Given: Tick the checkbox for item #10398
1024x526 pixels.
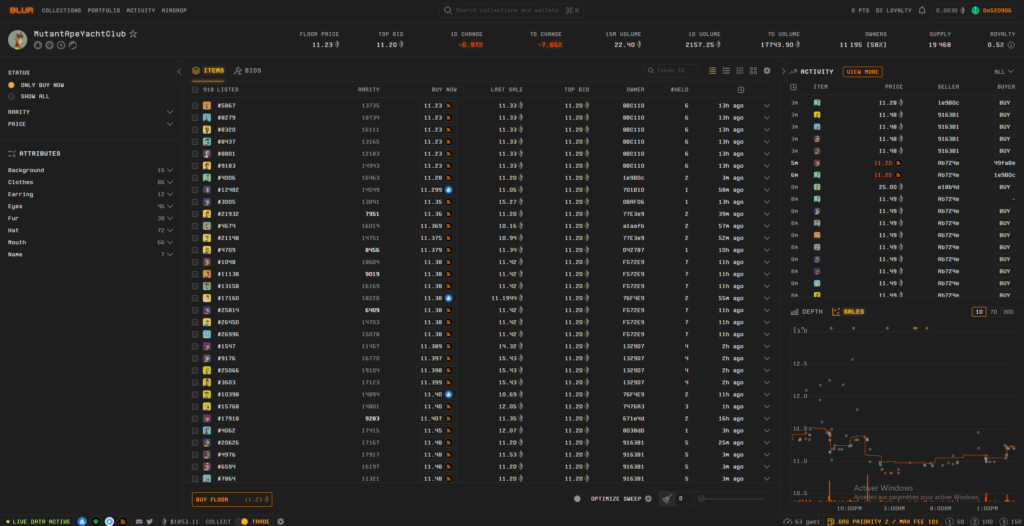Looking at the screenshot, I should click(x=195, y=394).
